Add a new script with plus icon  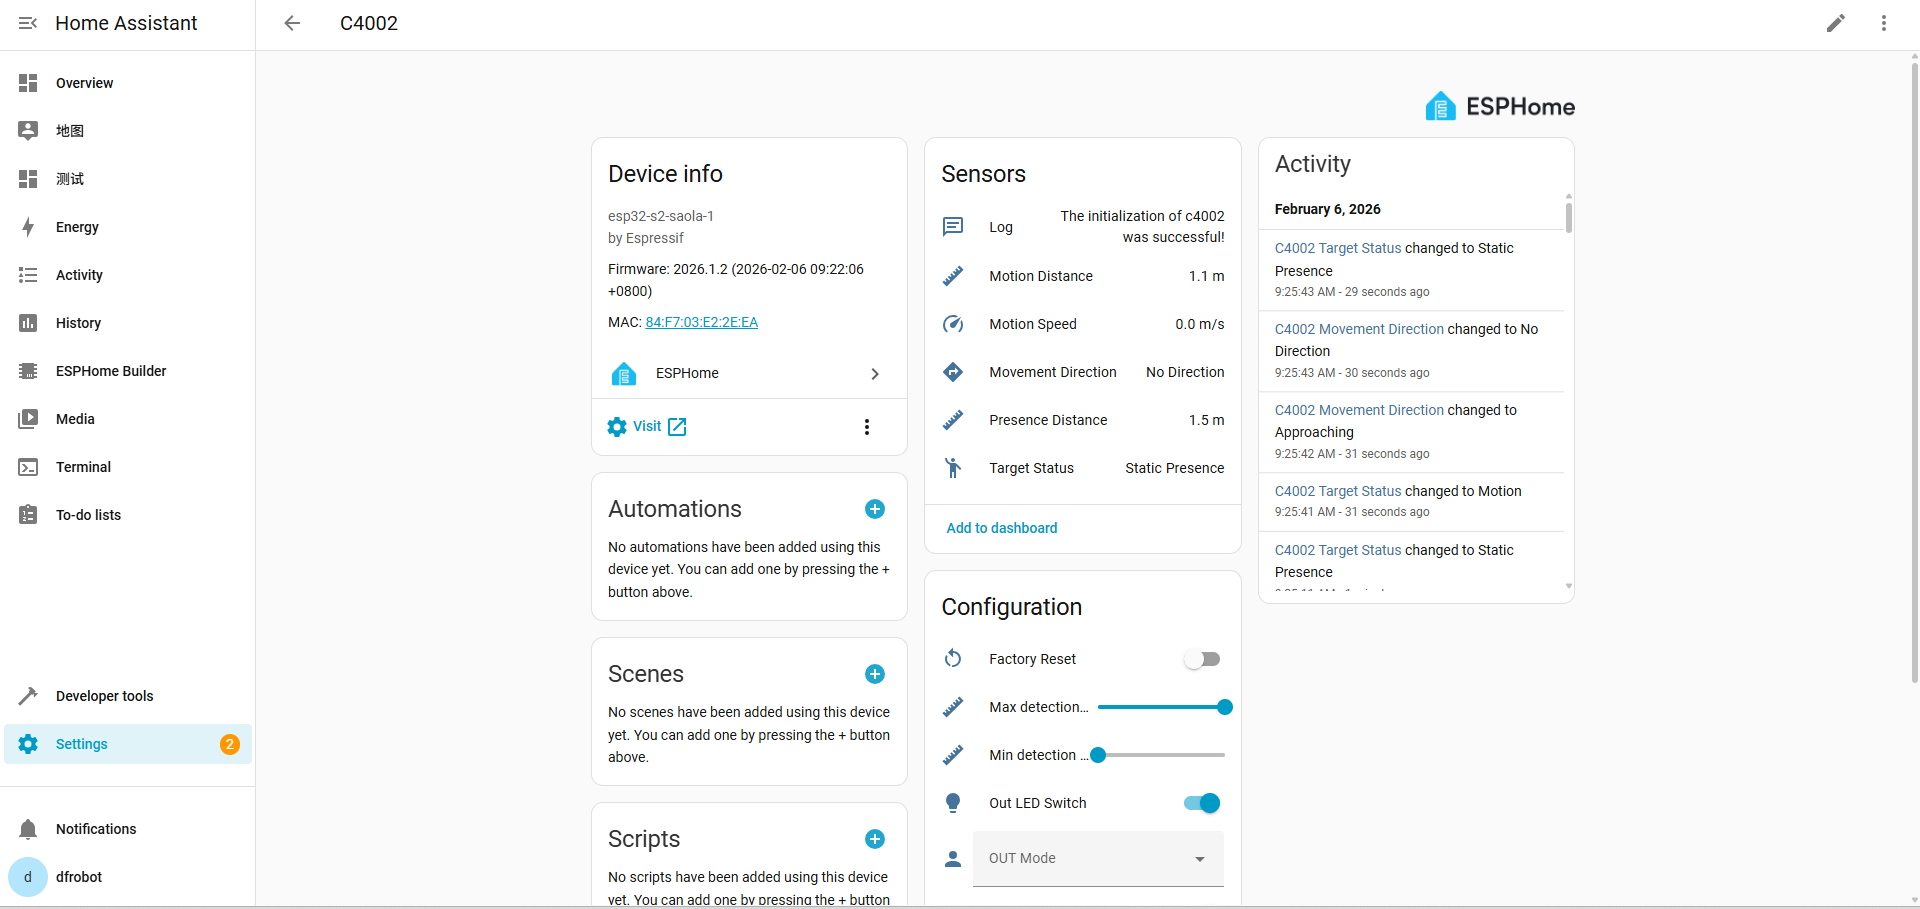pos(874,839)
